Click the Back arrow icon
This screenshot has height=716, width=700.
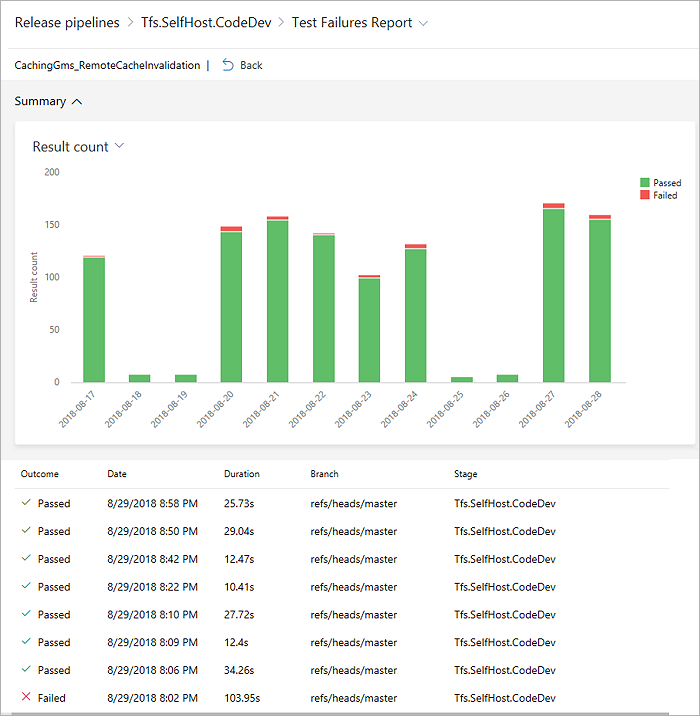click(x=227, y=65)
